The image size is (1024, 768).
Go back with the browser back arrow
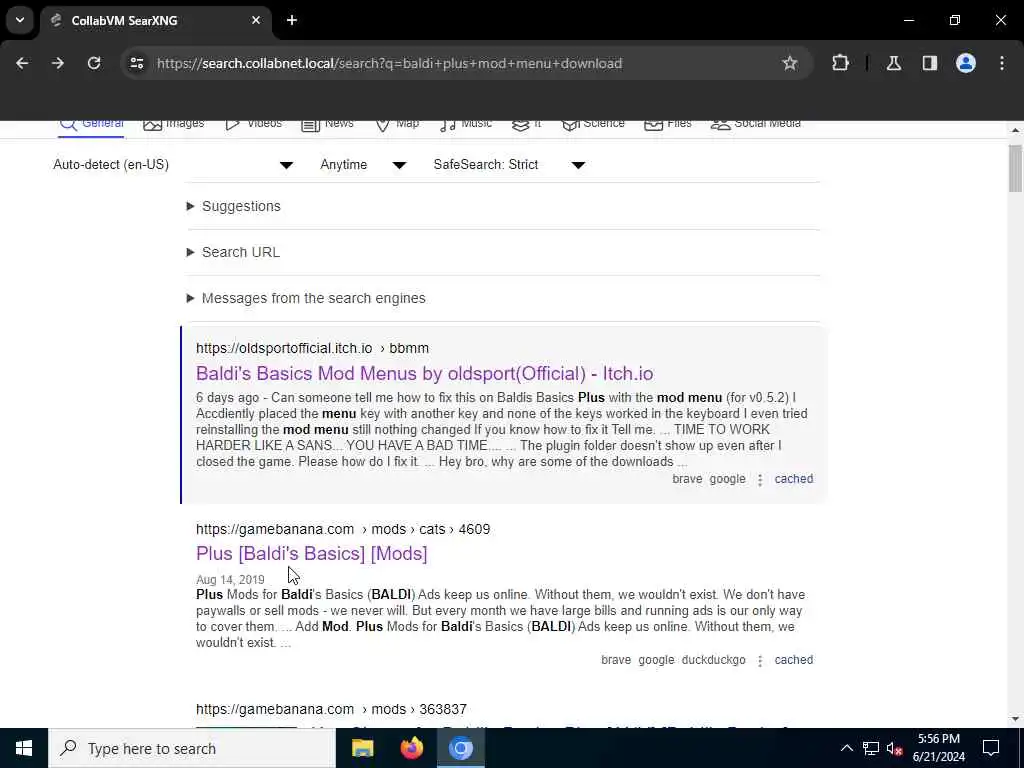click(x=22, y=63)
